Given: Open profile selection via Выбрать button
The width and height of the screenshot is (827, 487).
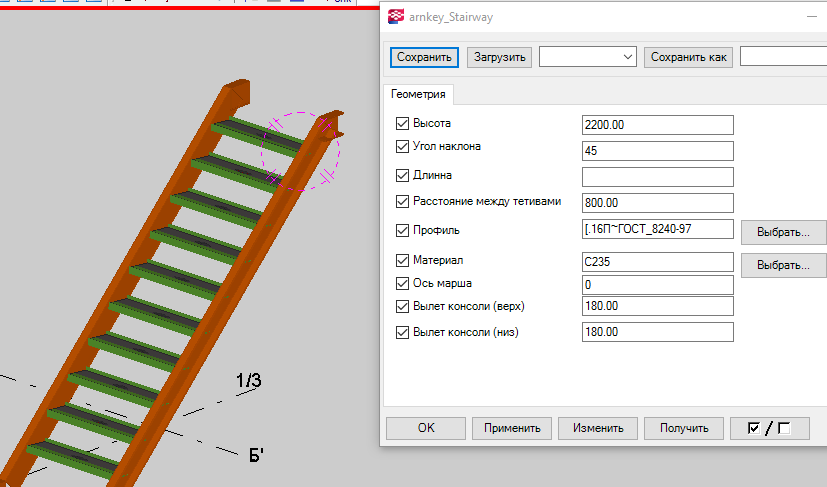Looking at the screenshot, I should (x=783, y=233).
